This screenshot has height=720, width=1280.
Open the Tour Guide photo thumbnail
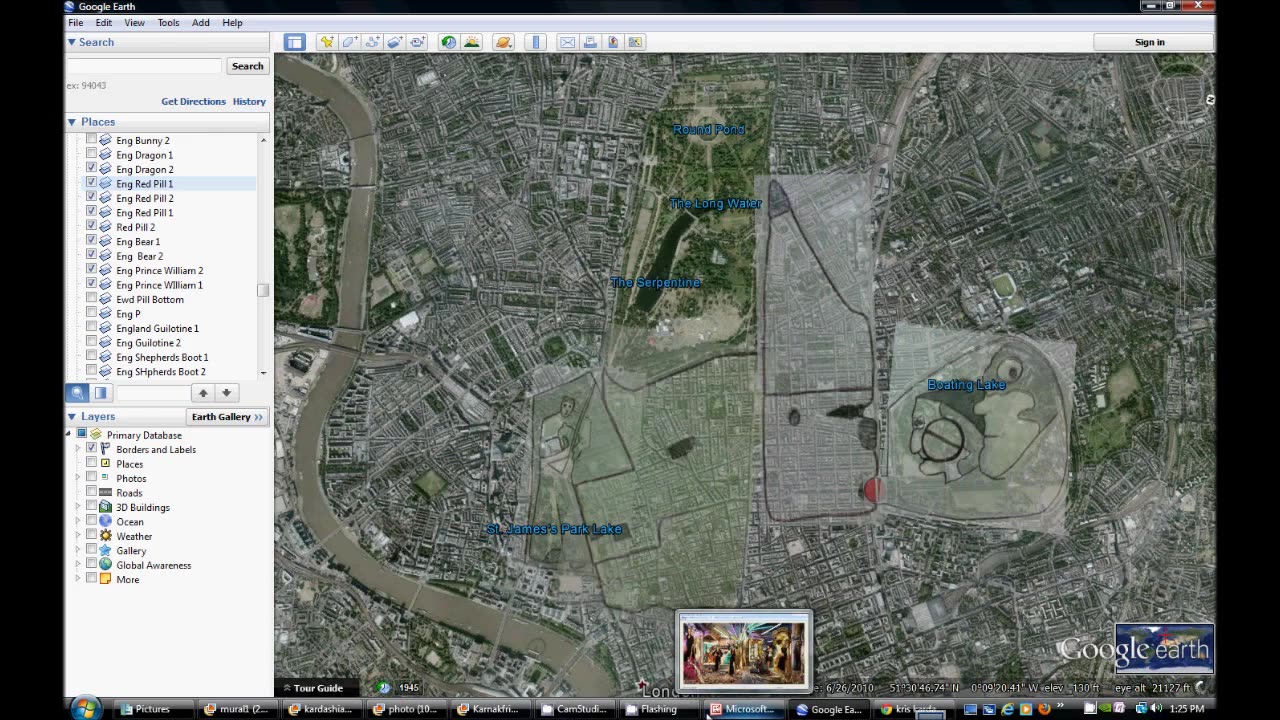(743, 652)
